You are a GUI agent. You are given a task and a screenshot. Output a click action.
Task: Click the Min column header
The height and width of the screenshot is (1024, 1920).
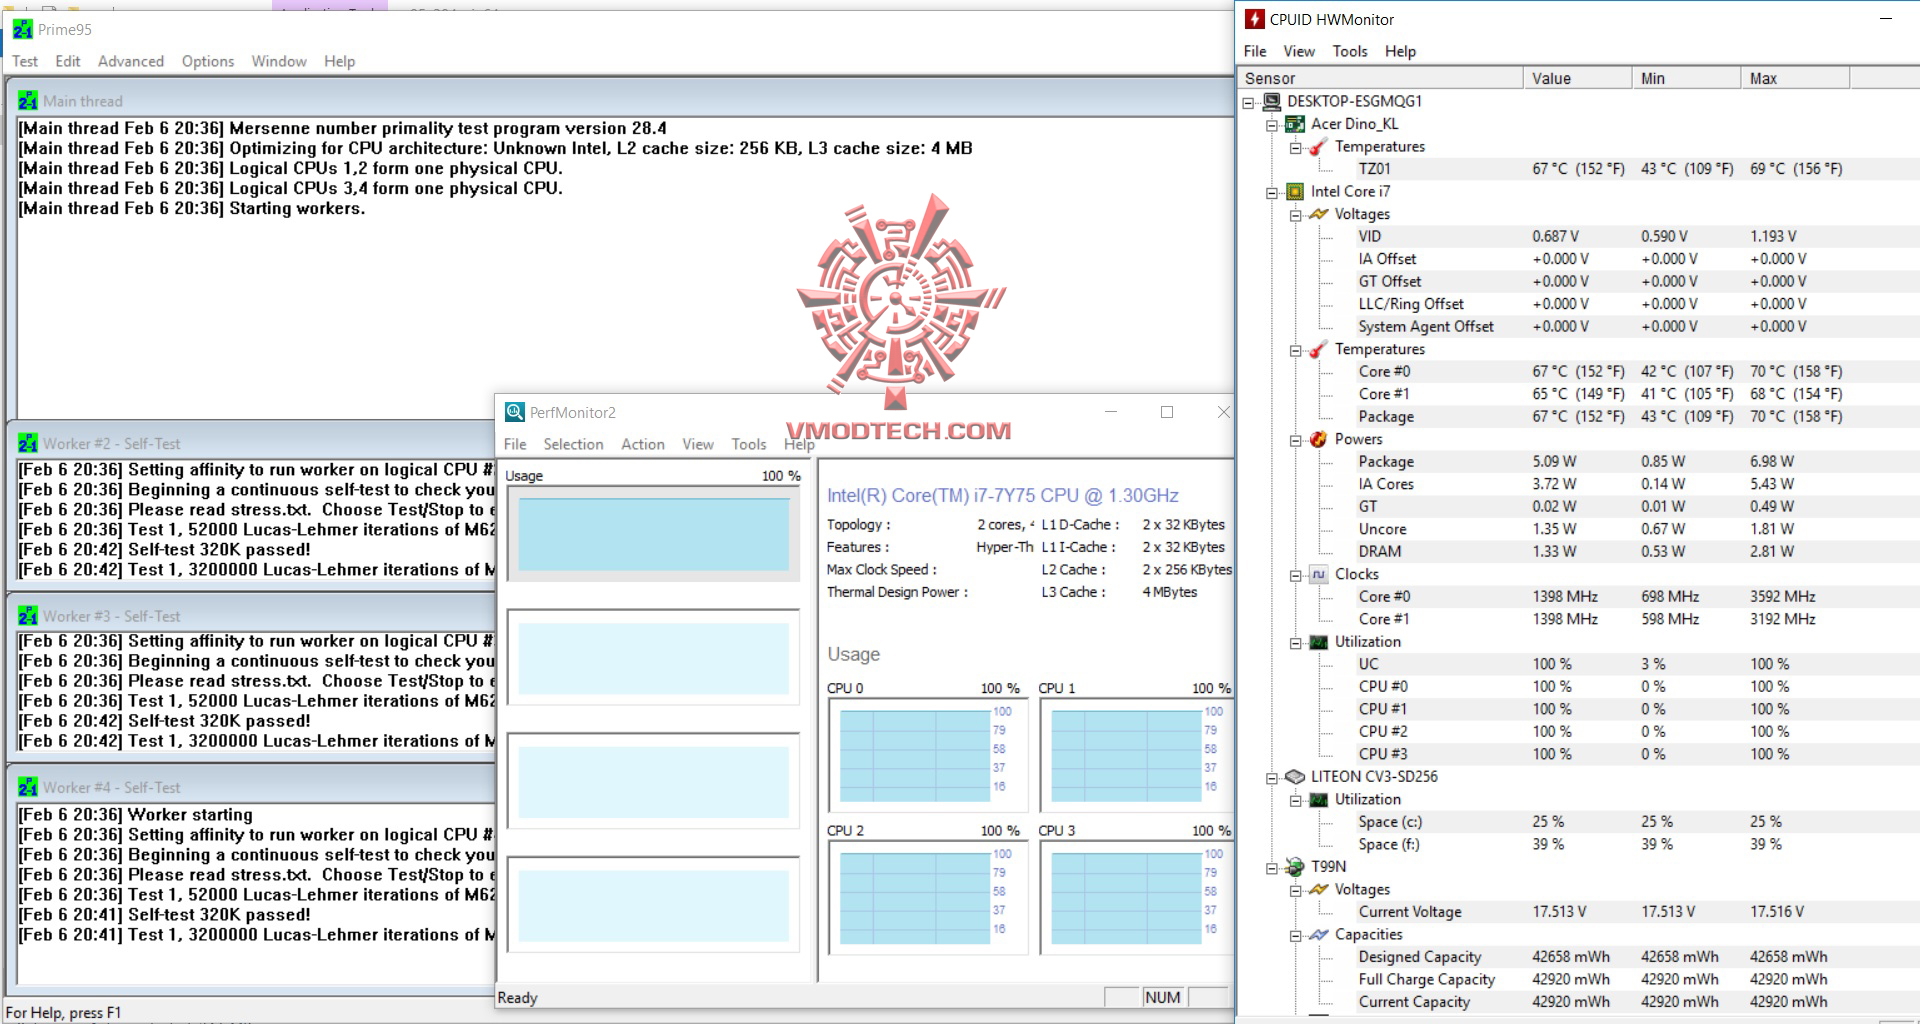(1686, 78)
